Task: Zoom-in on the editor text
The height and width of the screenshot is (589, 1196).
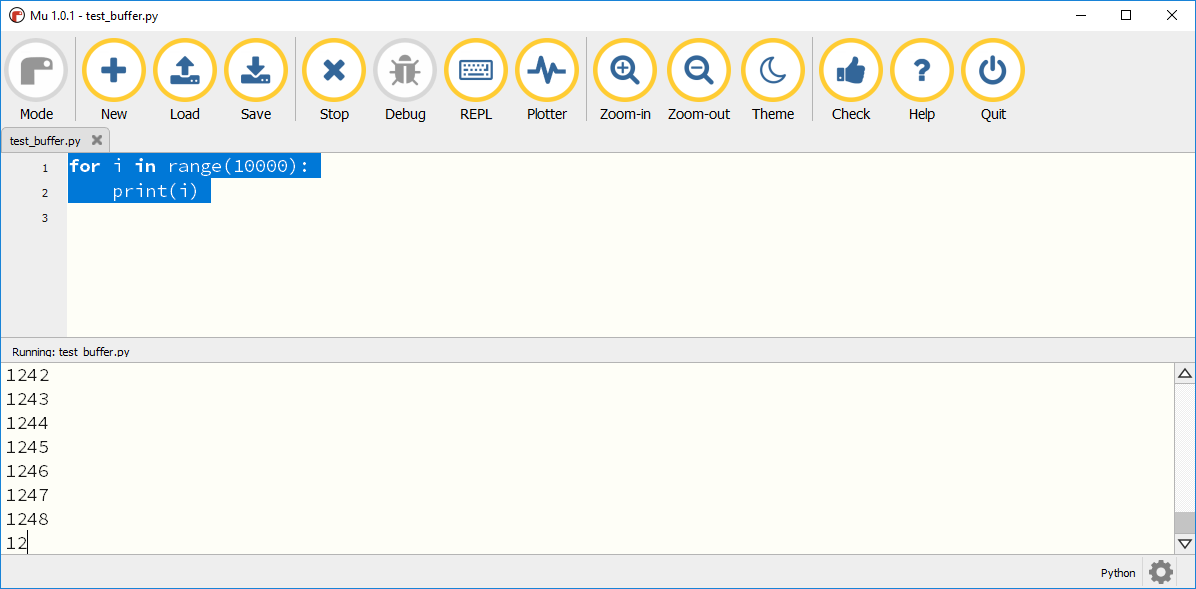Action: tap(625, 80)
